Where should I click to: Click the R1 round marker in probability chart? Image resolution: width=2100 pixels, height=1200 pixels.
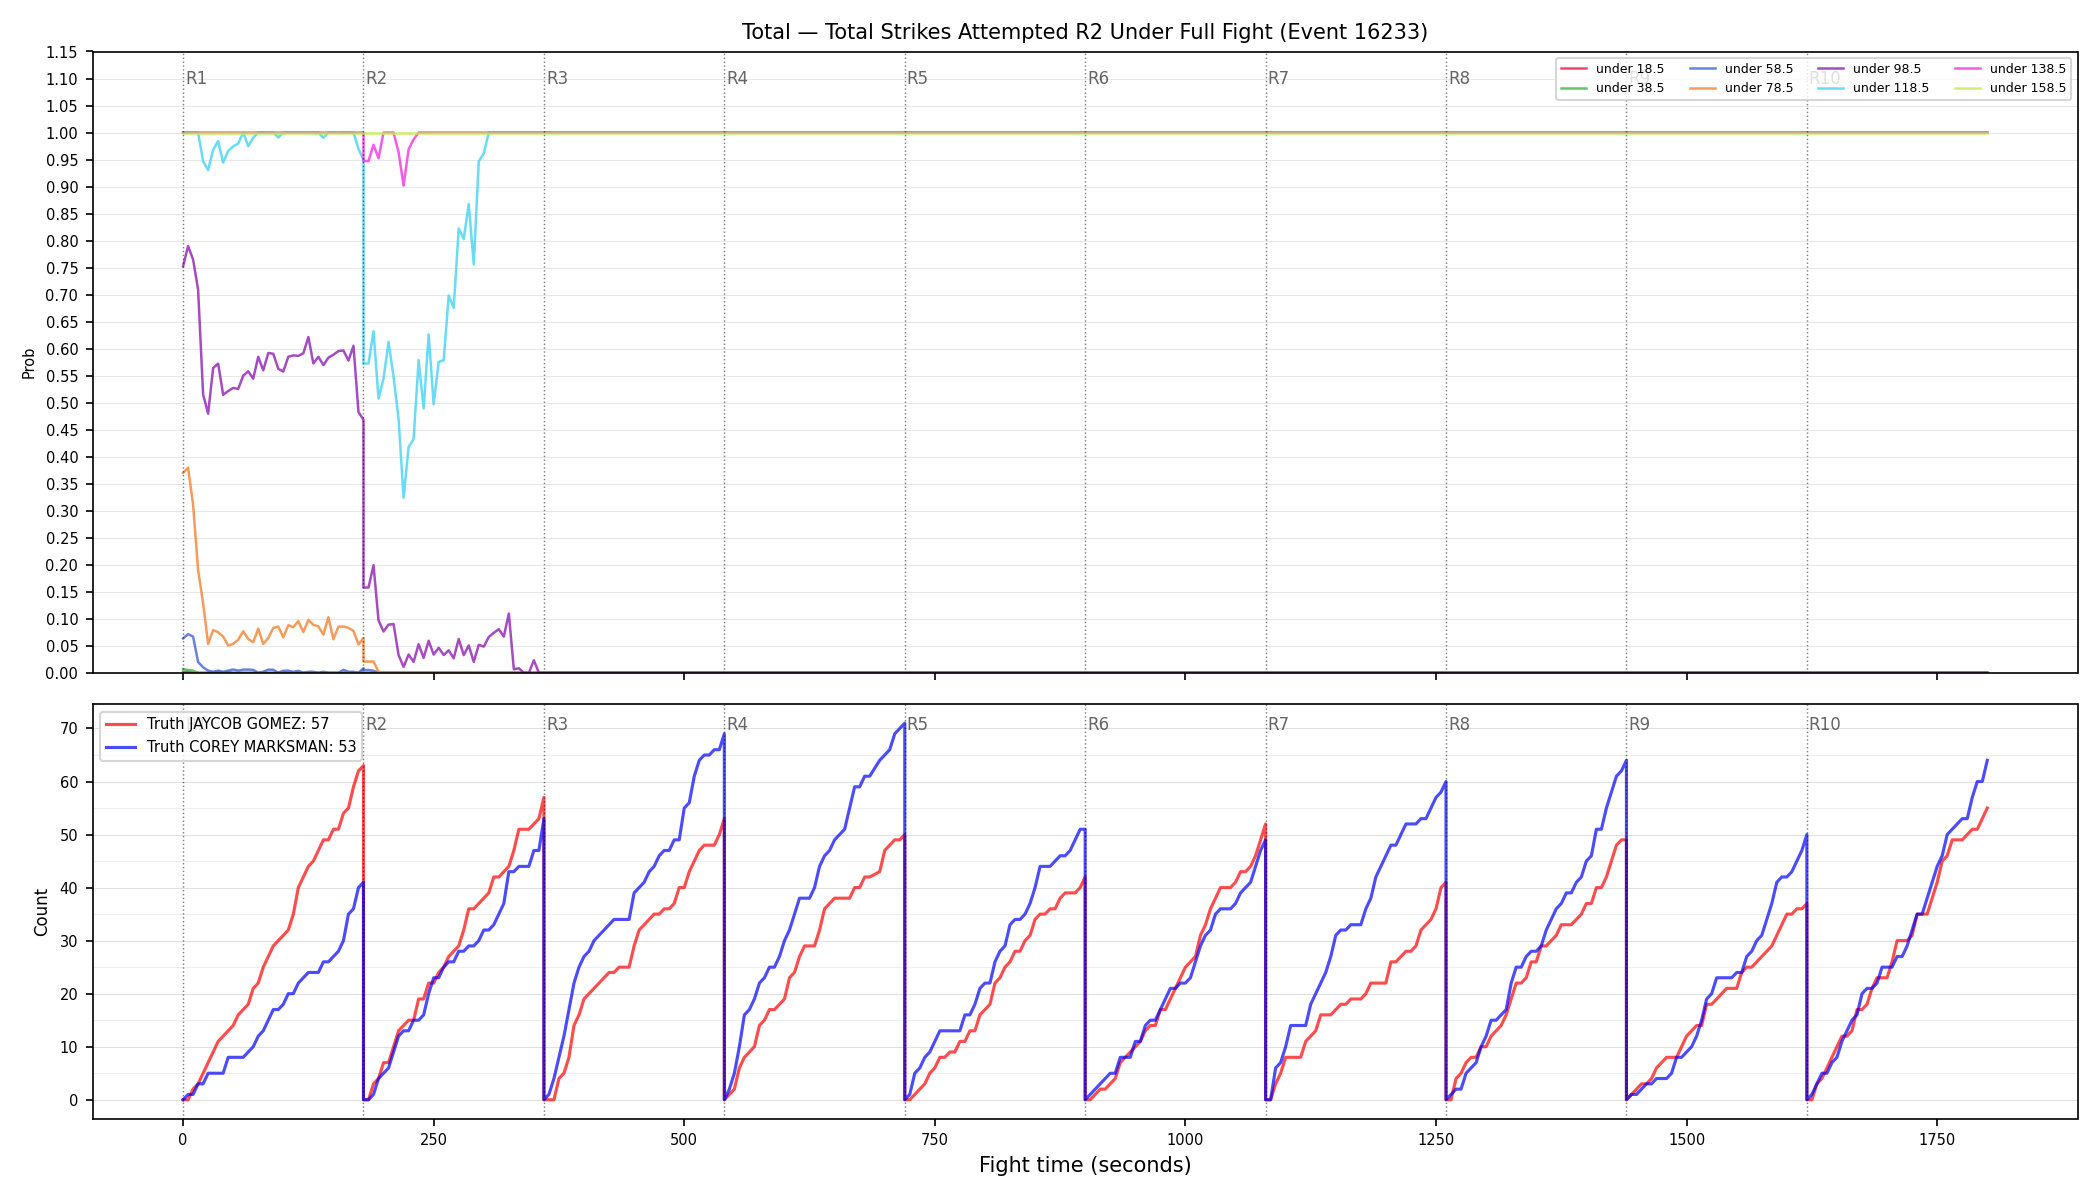[196, 78]
